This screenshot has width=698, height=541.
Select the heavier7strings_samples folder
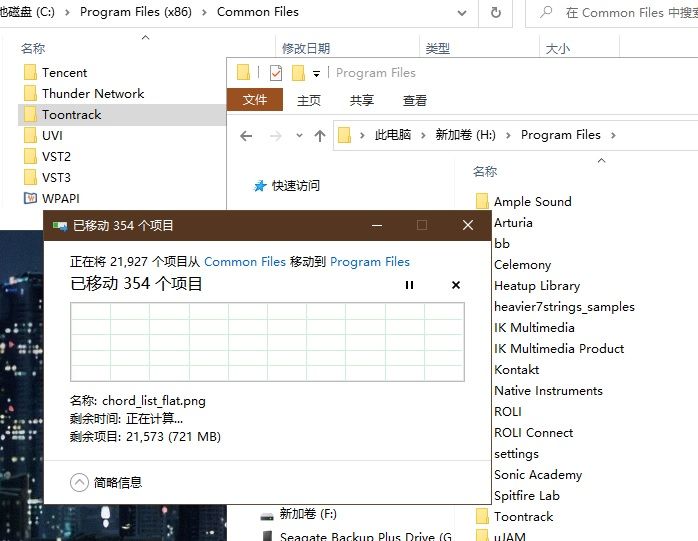pyautogui.click(x=564, y=307)
